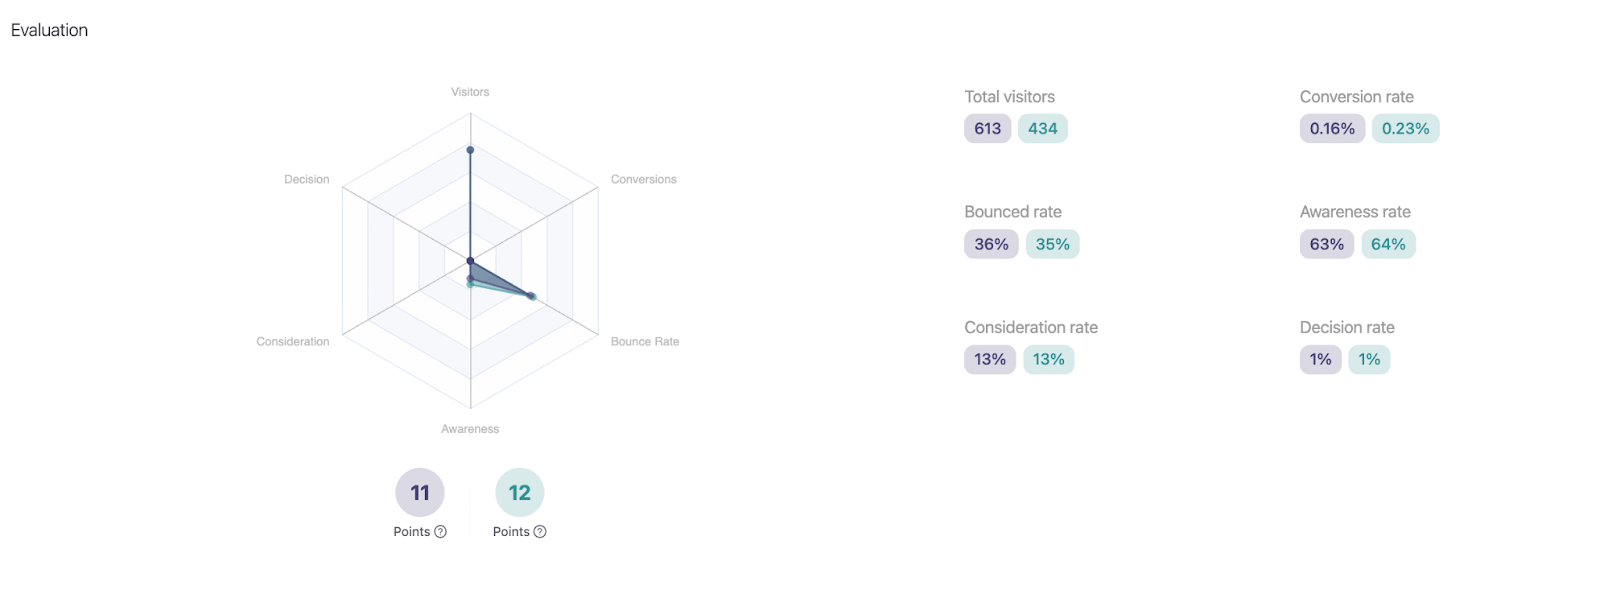Image resolution: width=1600 pixels, height=590 pixels.
Task: Toggle the teal 434 Total visitors badge
Action: [x=1042, y=128]
